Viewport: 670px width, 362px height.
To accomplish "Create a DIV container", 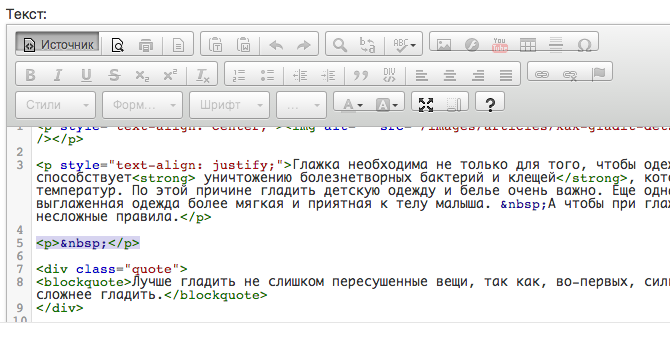I will [389, 75].
